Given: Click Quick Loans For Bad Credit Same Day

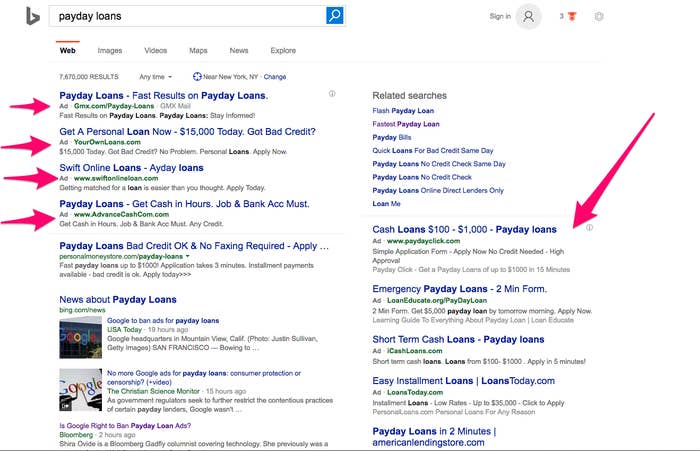Looking at the screenshot, I should tap(433, 150).
